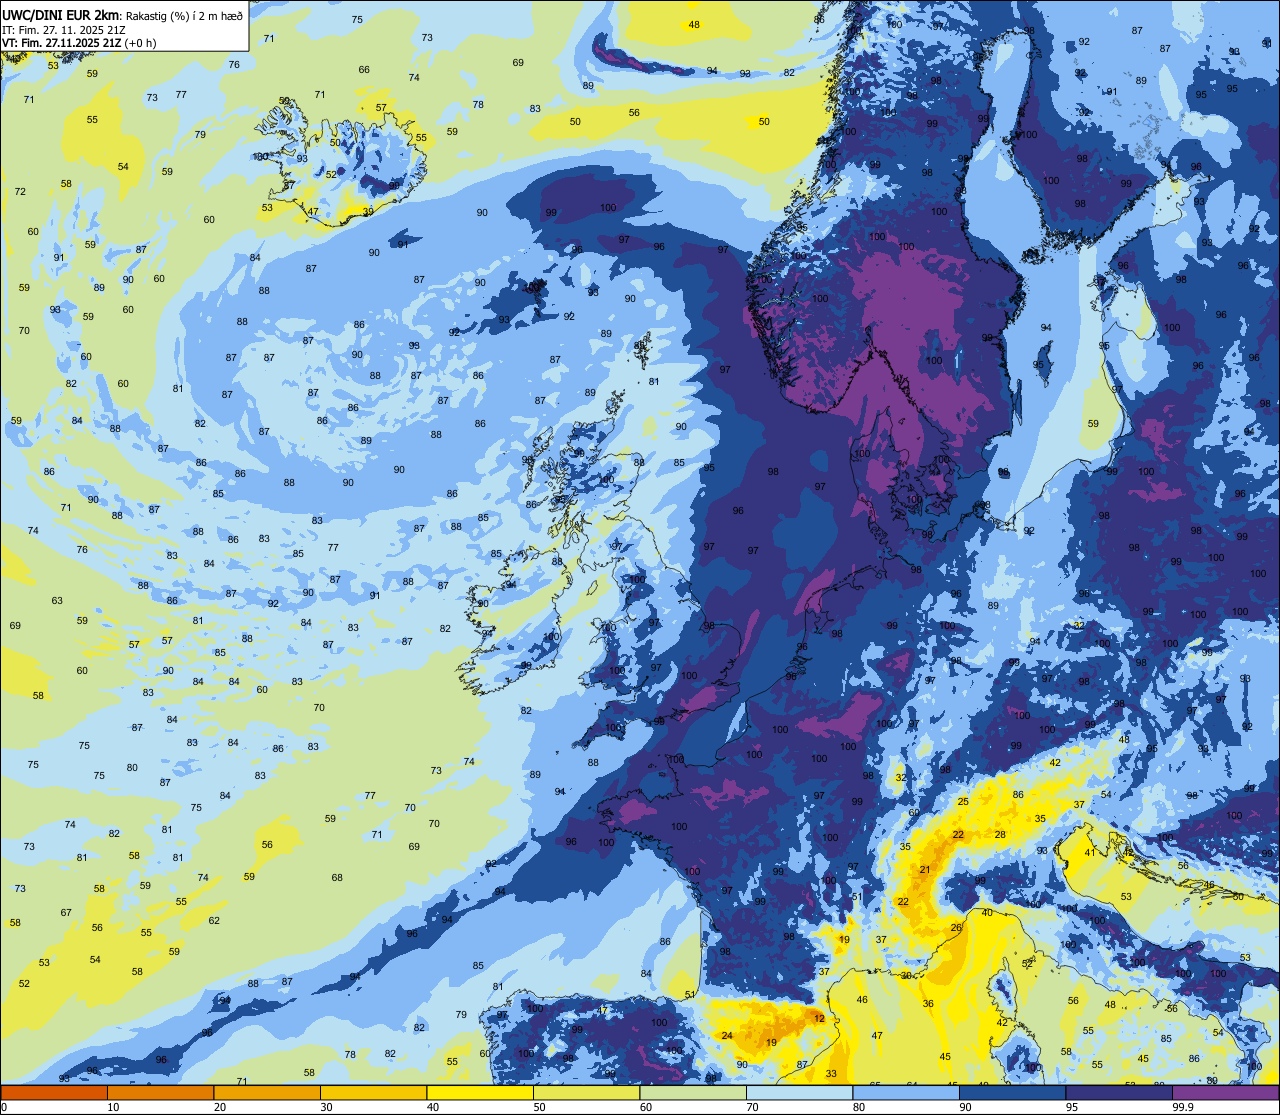Pick the purple legend swatch above 99.9
The image size is (1280, 1115).
[1225, 1092]
